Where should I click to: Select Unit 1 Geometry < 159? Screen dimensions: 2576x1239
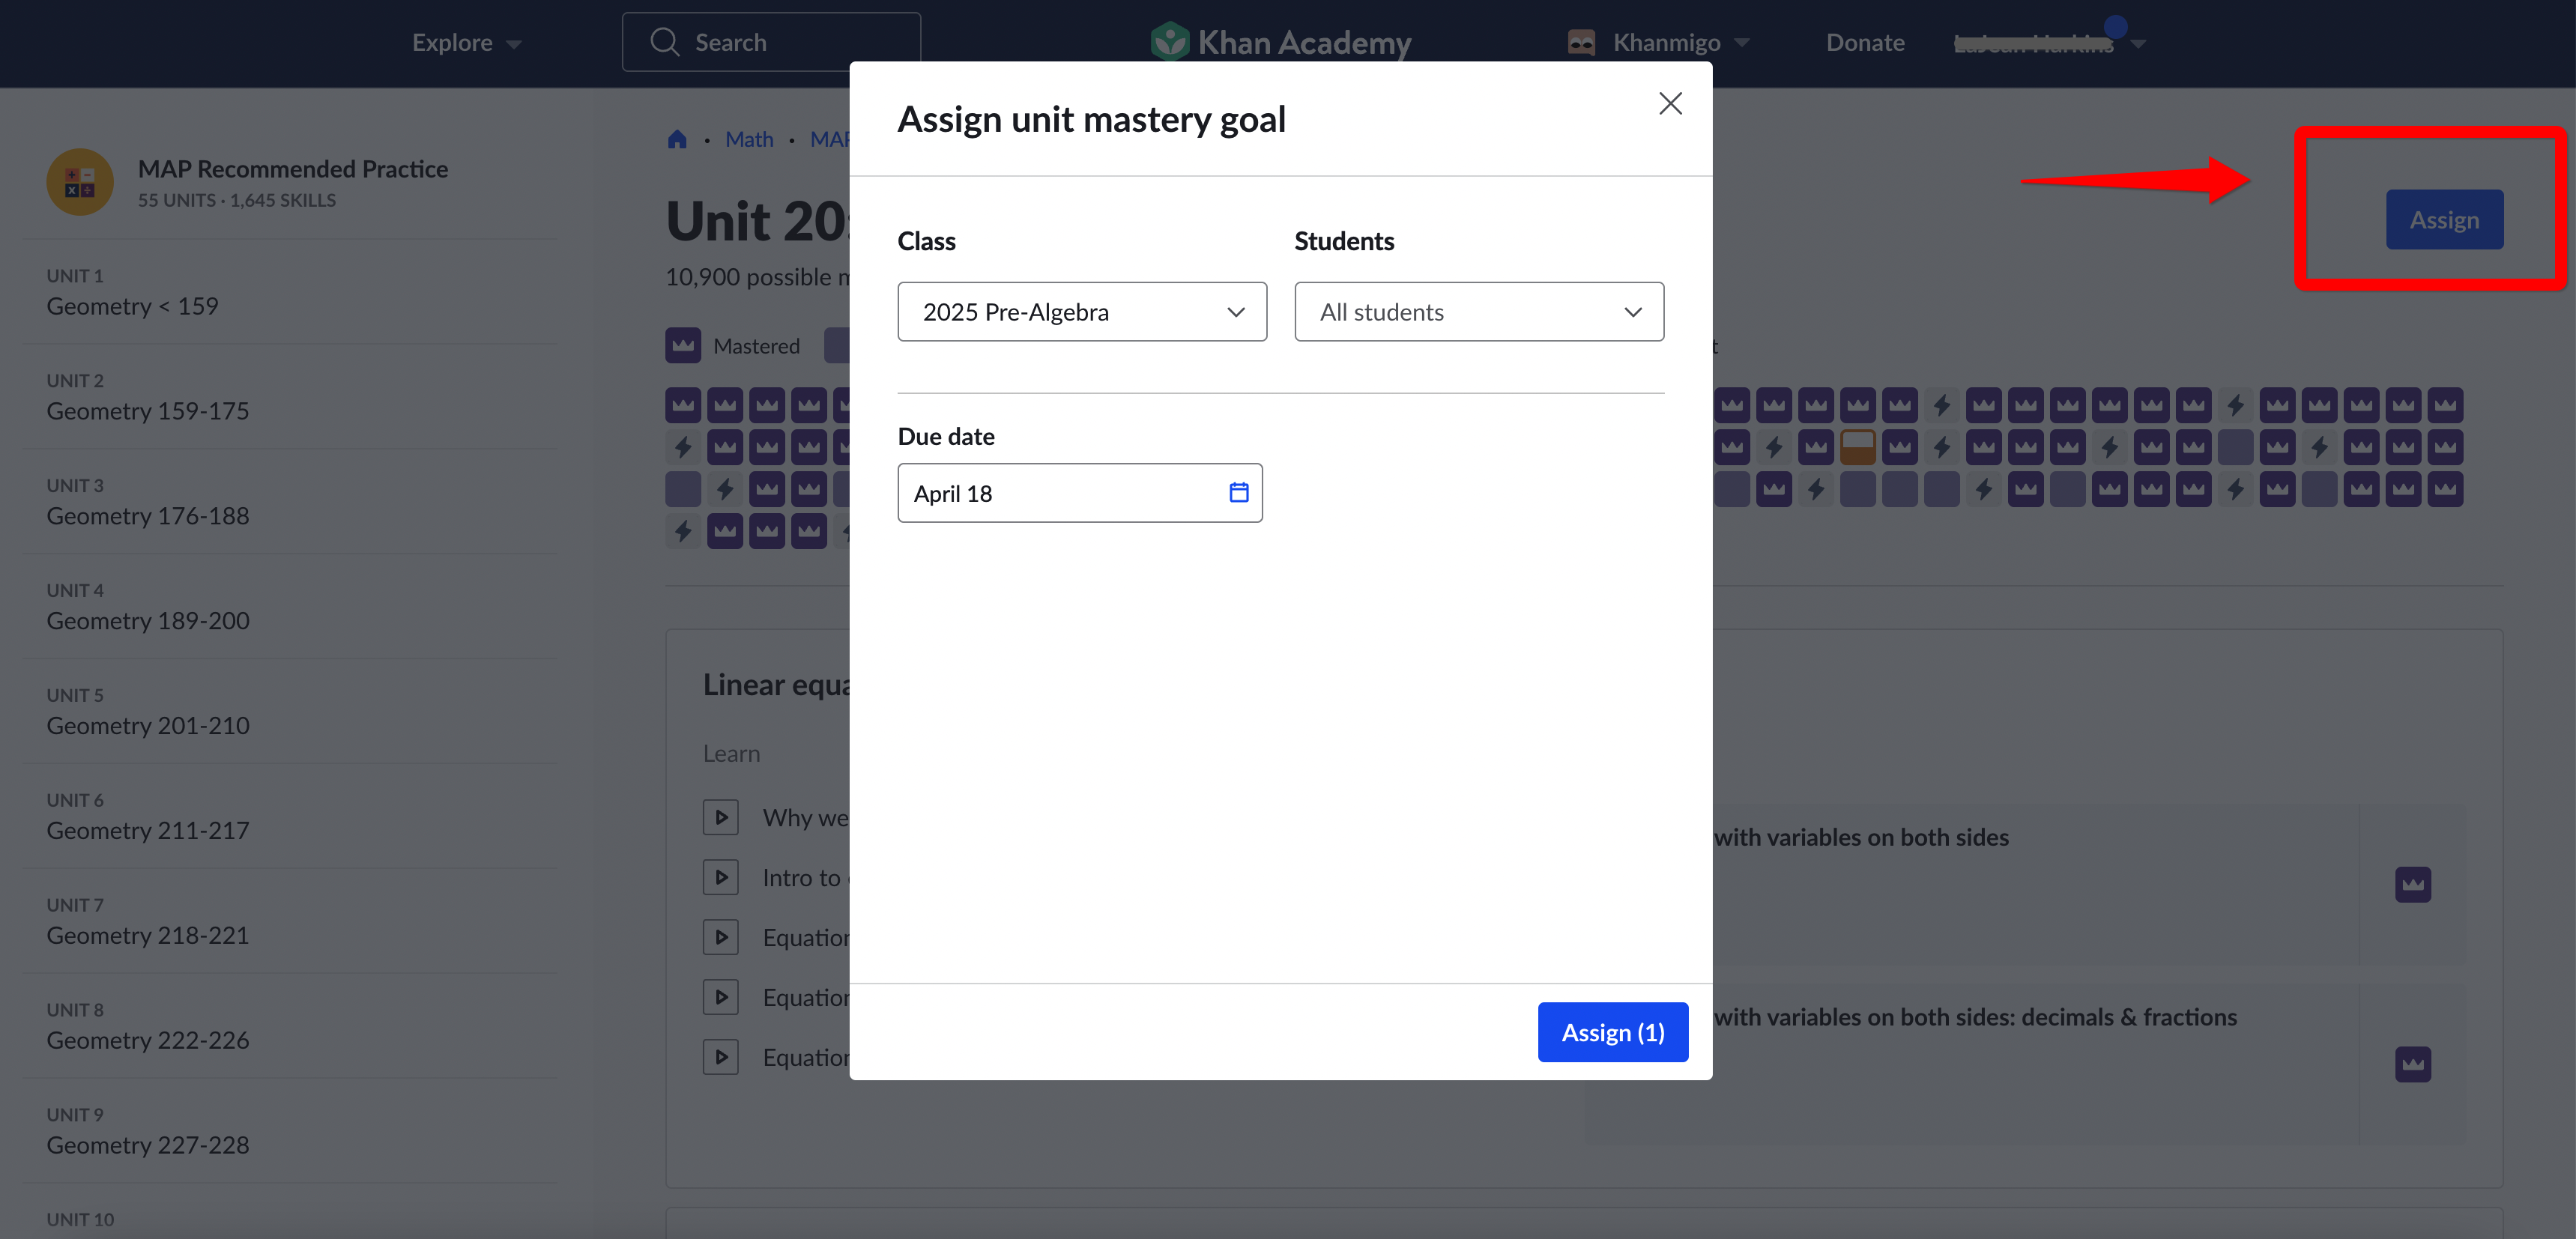pos(290,292)
